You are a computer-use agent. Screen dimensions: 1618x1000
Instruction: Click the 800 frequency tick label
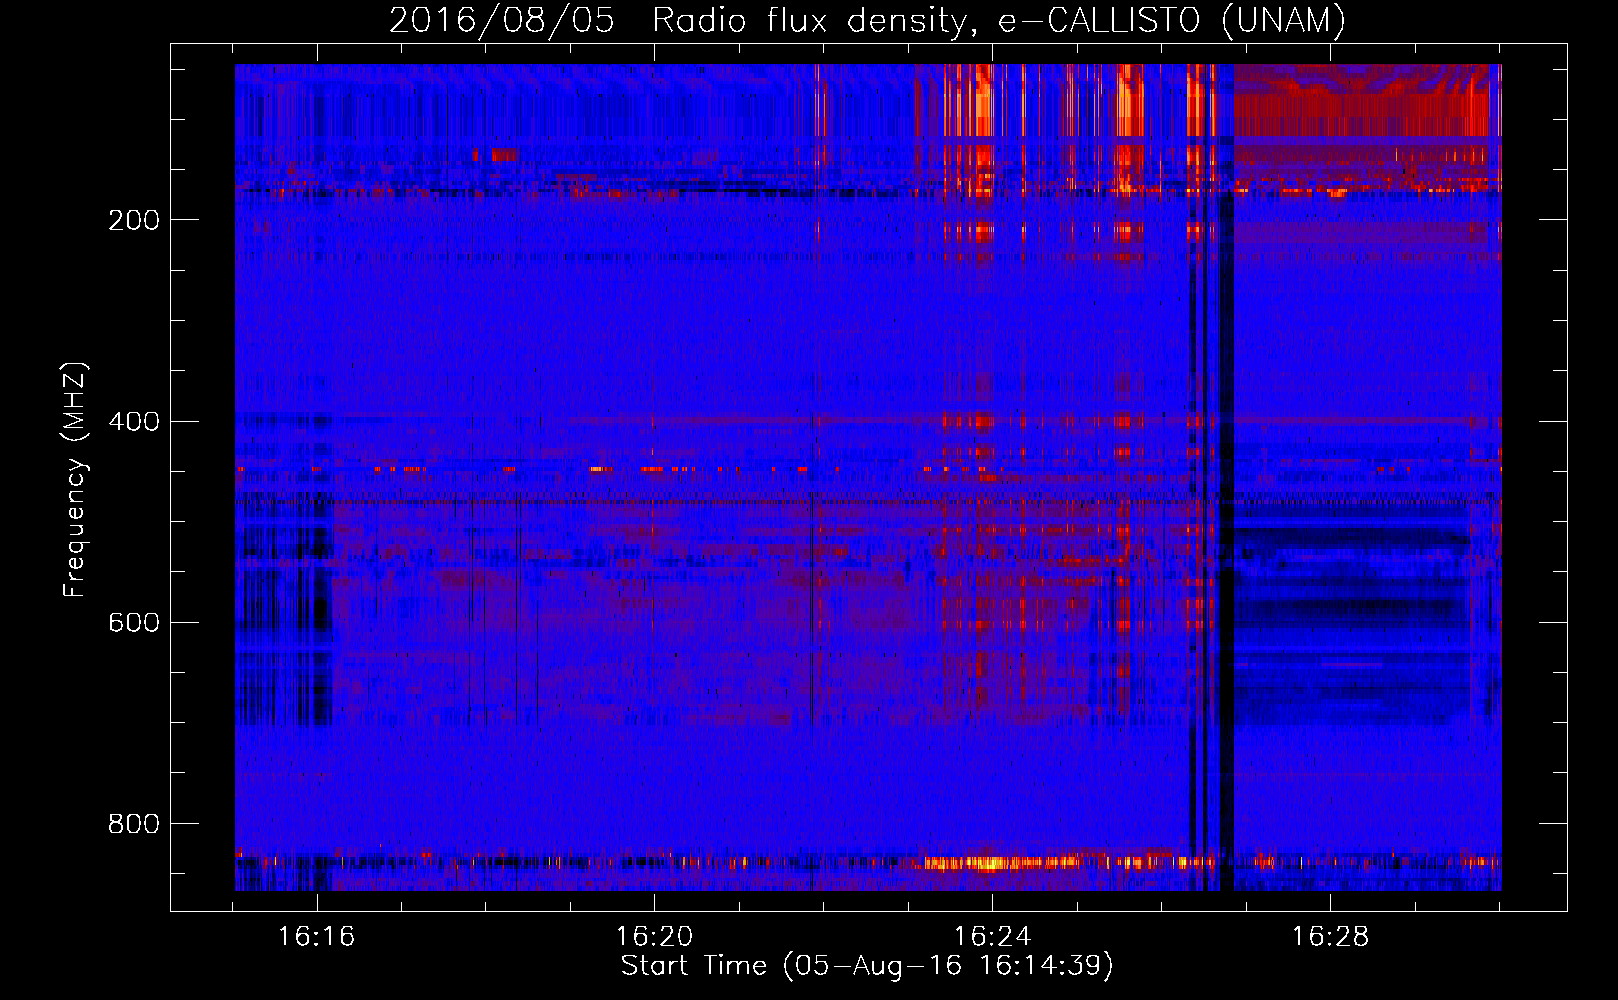[133, 823]
